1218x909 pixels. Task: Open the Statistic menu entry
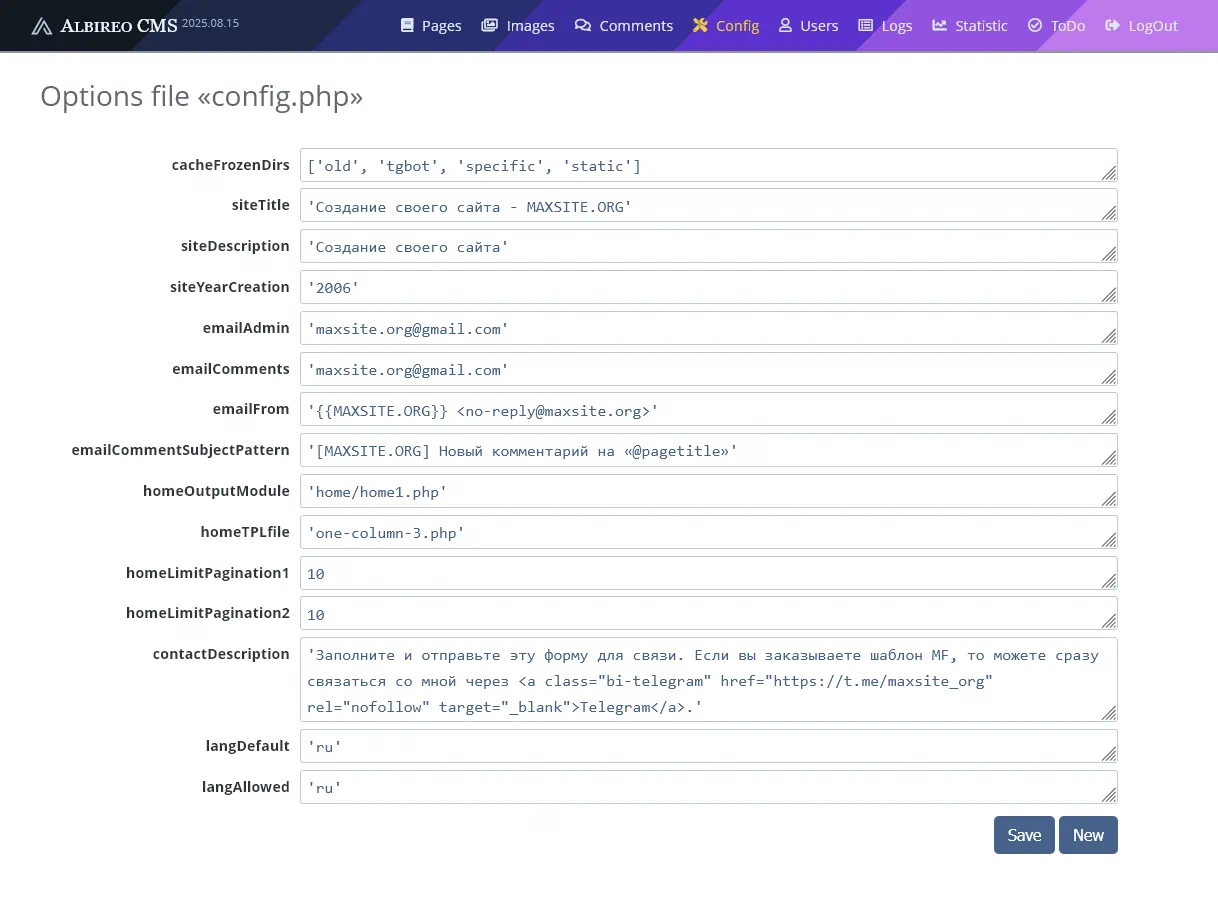(x=969, y=25)
